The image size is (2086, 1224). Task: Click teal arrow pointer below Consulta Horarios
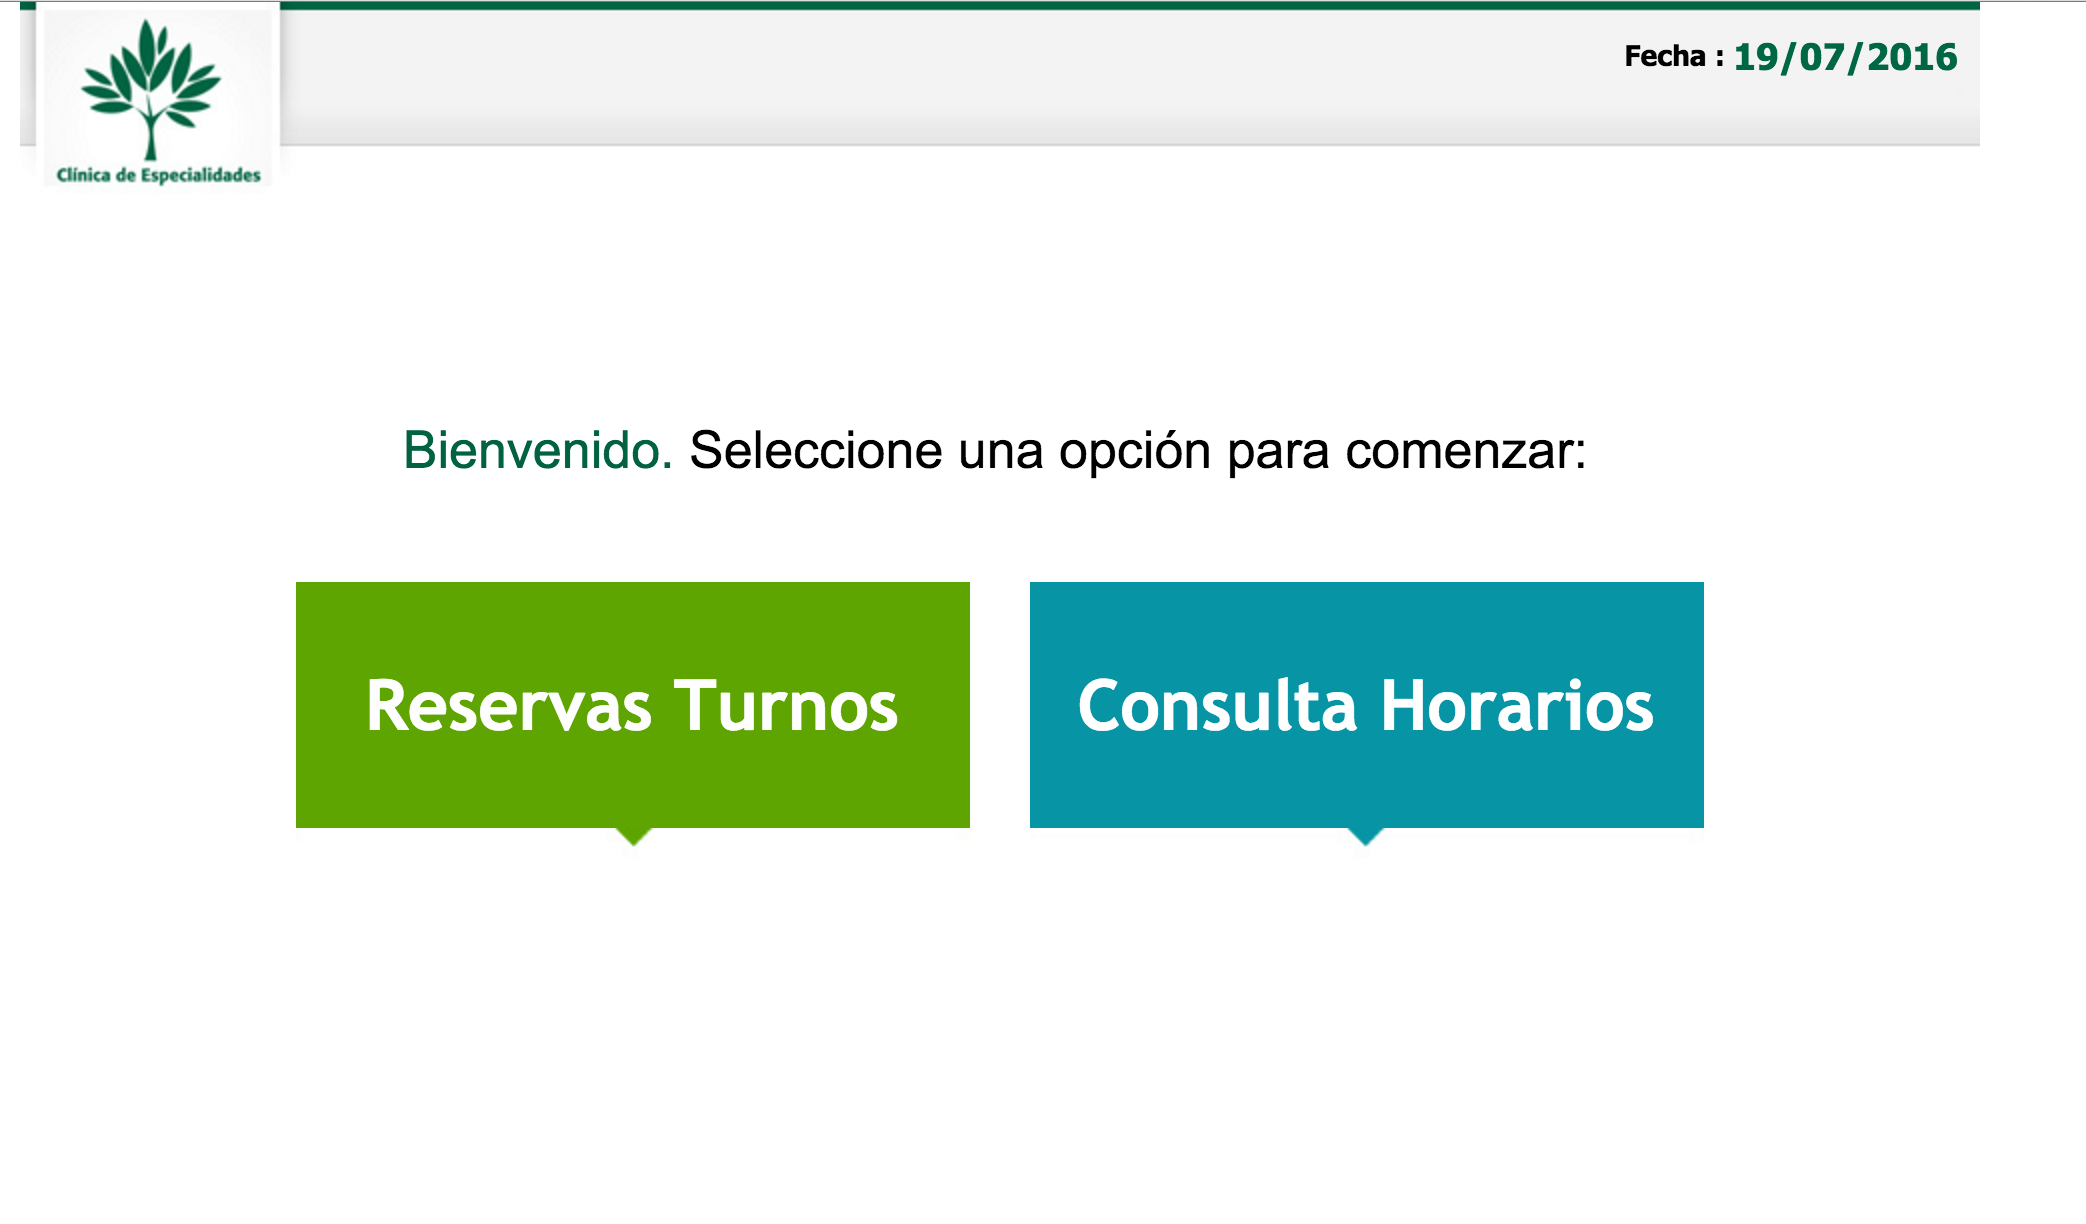(1365, 836)
